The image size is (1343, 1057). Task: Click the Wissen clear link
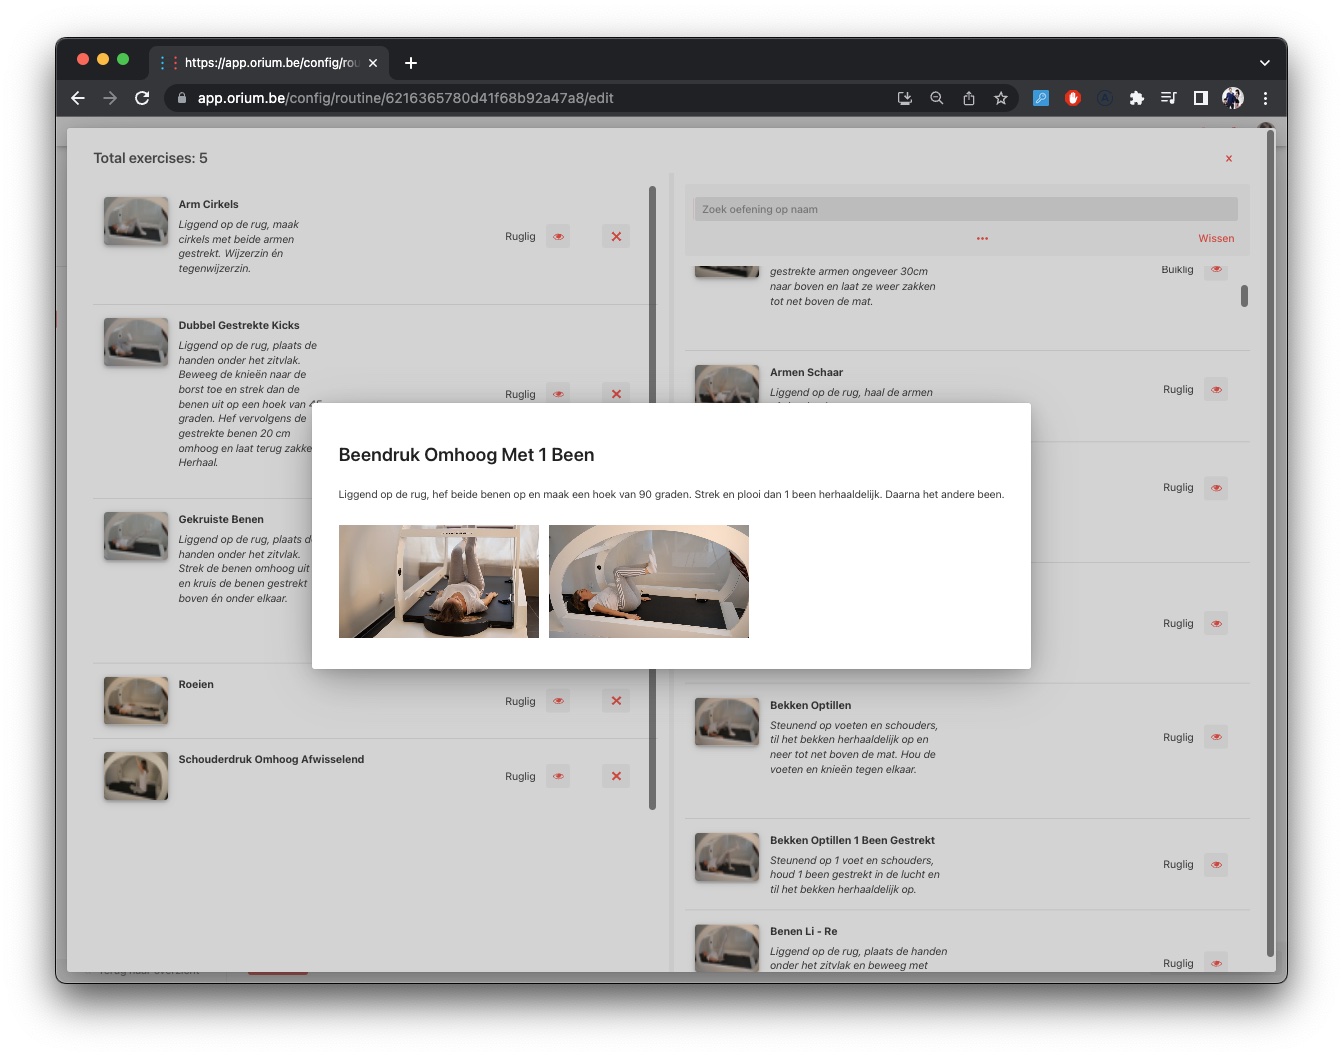coord(1215,238)
